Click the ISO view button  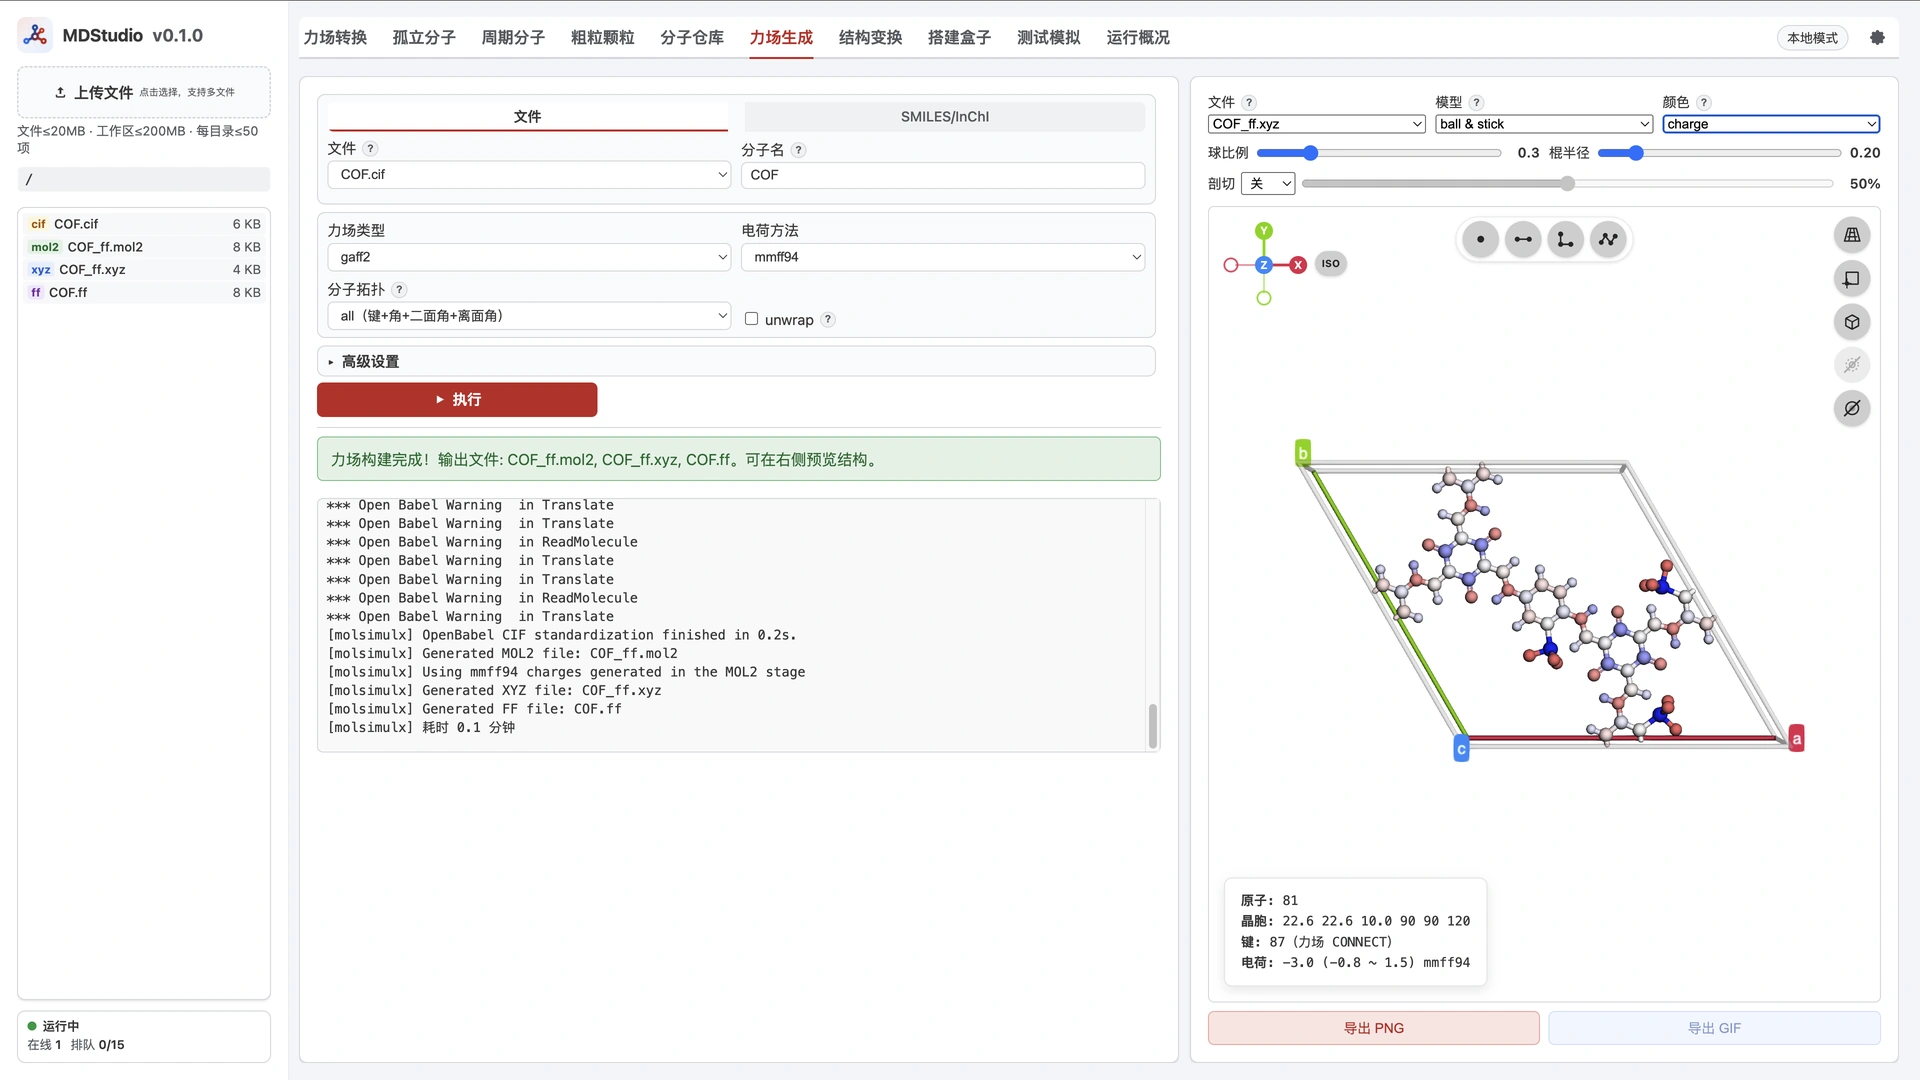(x=1330, y=264)
